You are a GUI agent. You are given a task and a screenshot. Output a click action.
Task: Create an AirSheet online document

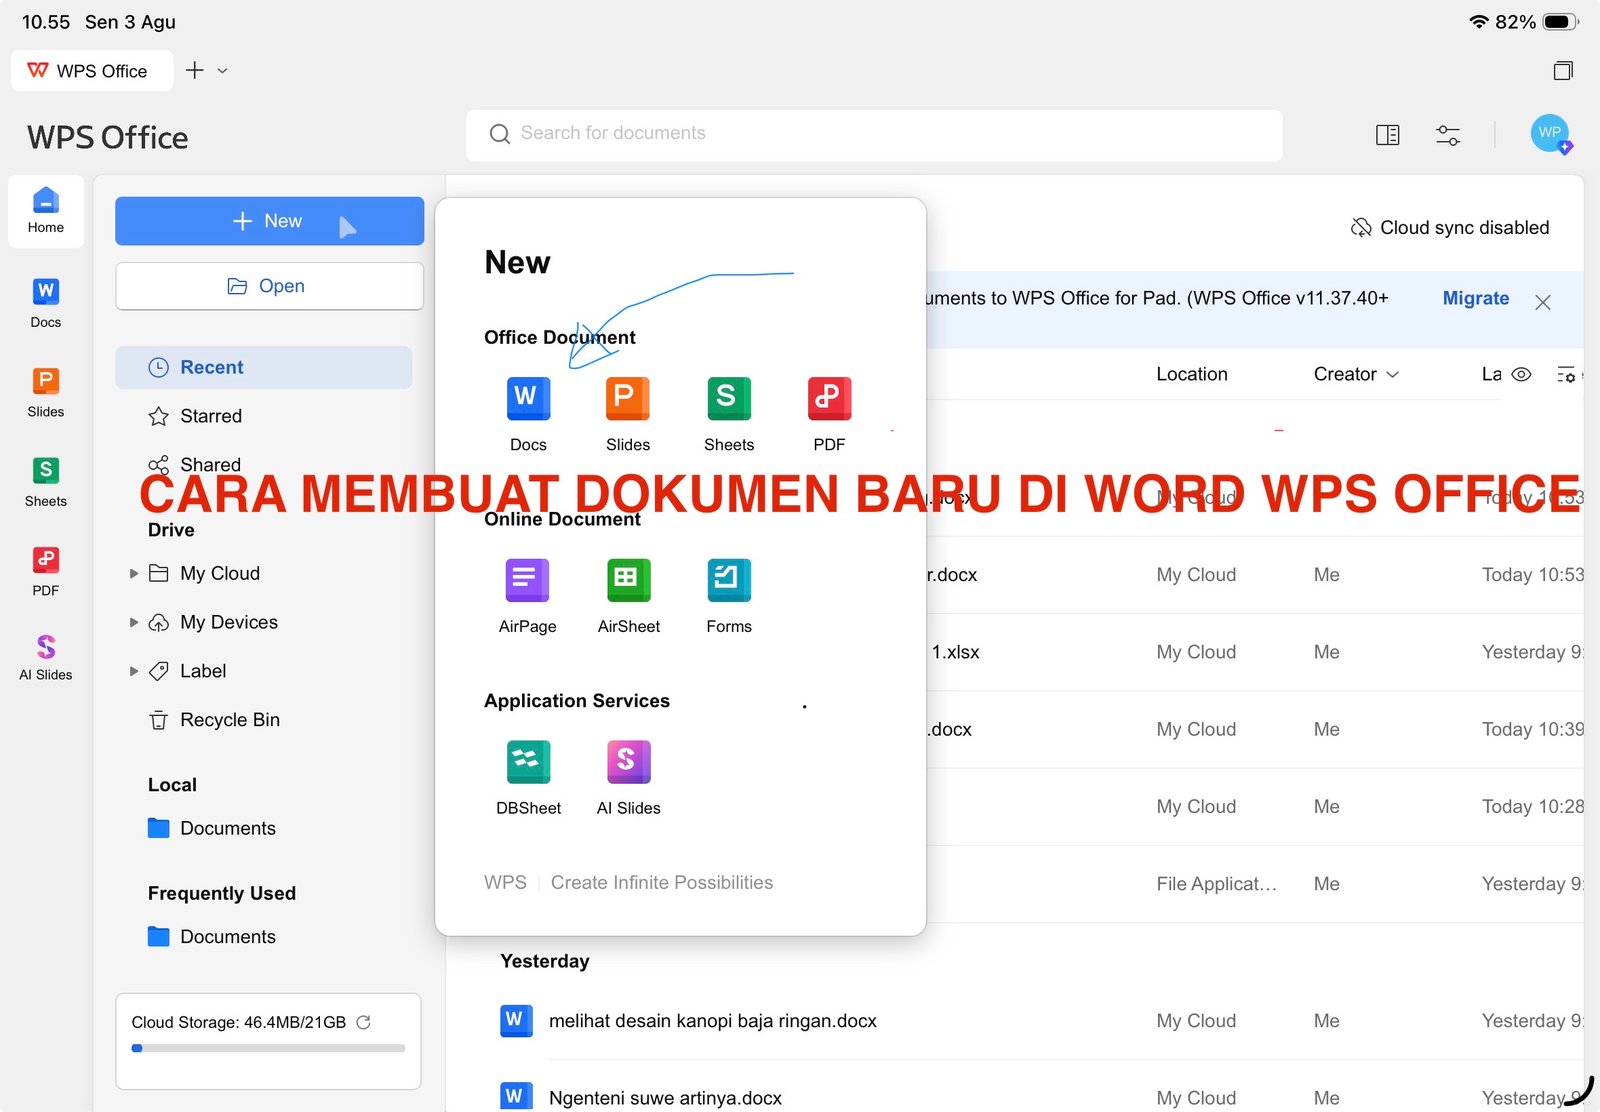629,597
